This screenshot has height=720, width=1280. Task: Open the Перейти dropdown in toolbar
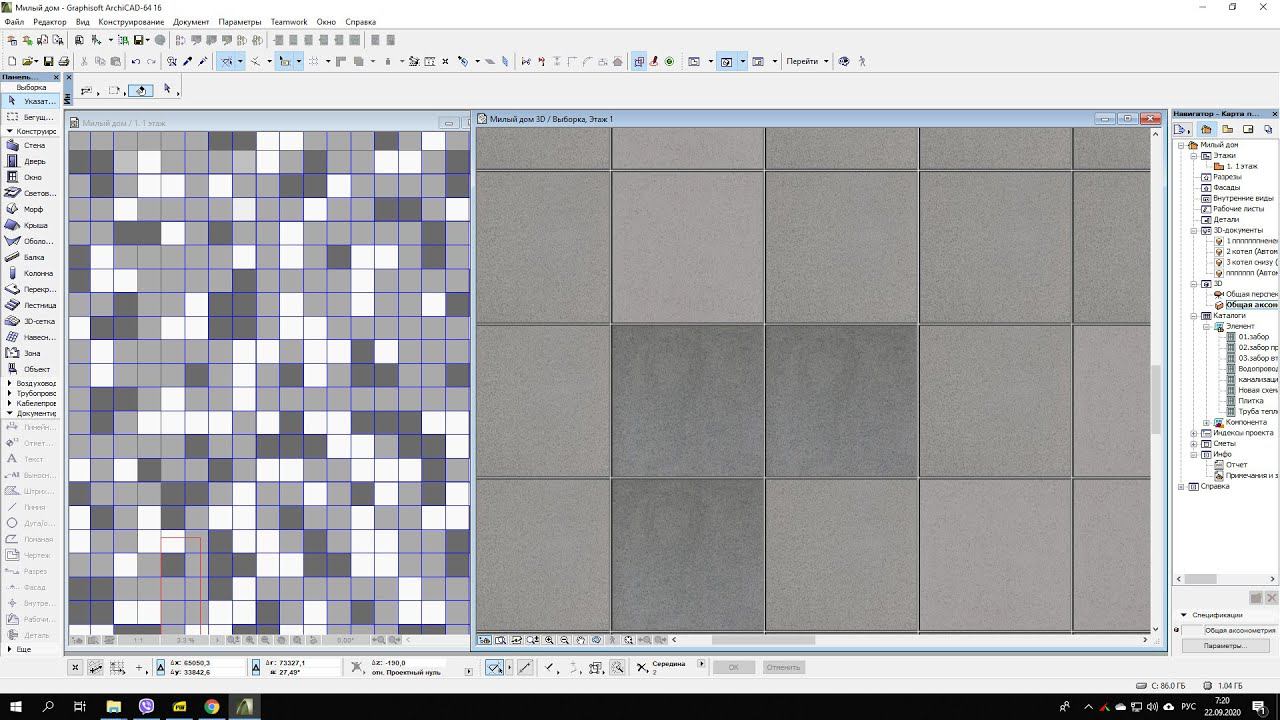point(806,62)
